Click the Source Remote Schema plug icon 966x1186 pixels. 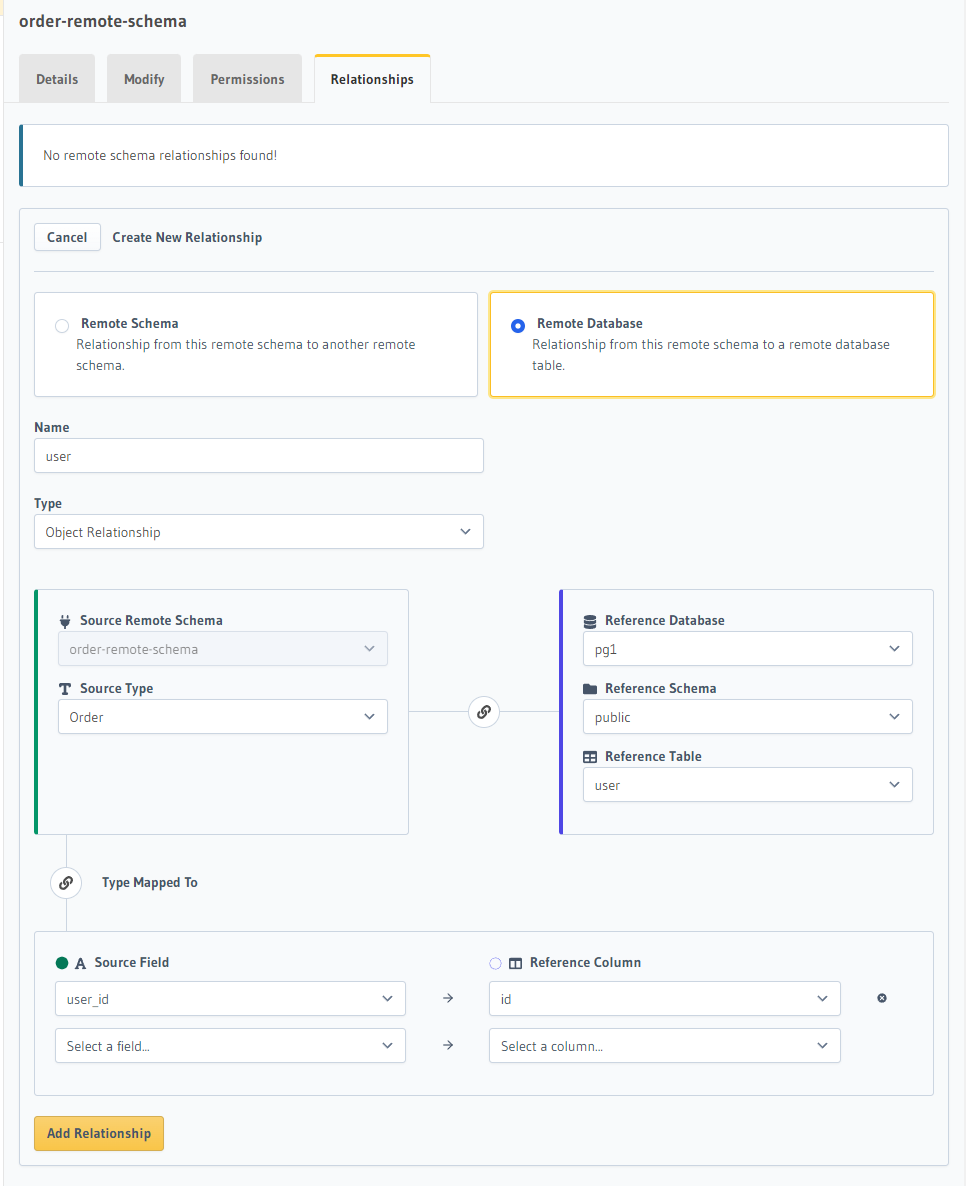point(65,621)
